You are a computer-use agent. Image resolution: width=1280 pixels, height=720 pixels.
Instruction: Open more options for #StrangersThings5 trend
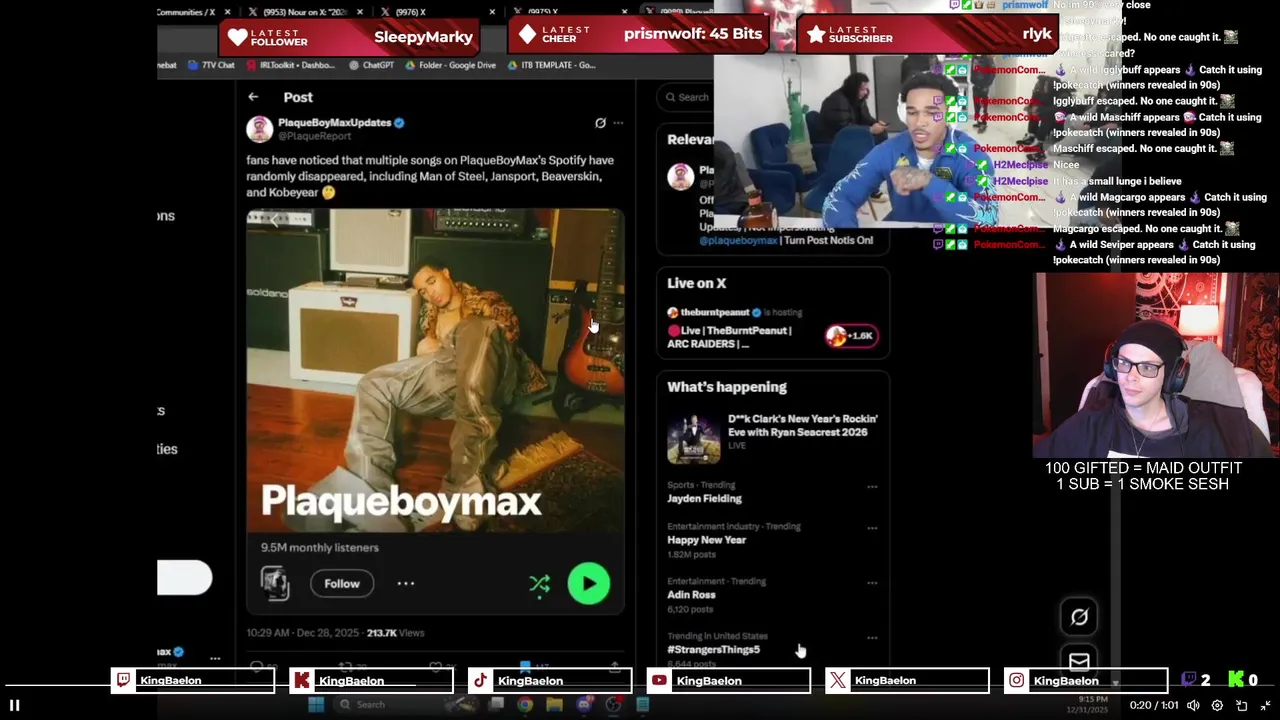[x=872, y=638]
